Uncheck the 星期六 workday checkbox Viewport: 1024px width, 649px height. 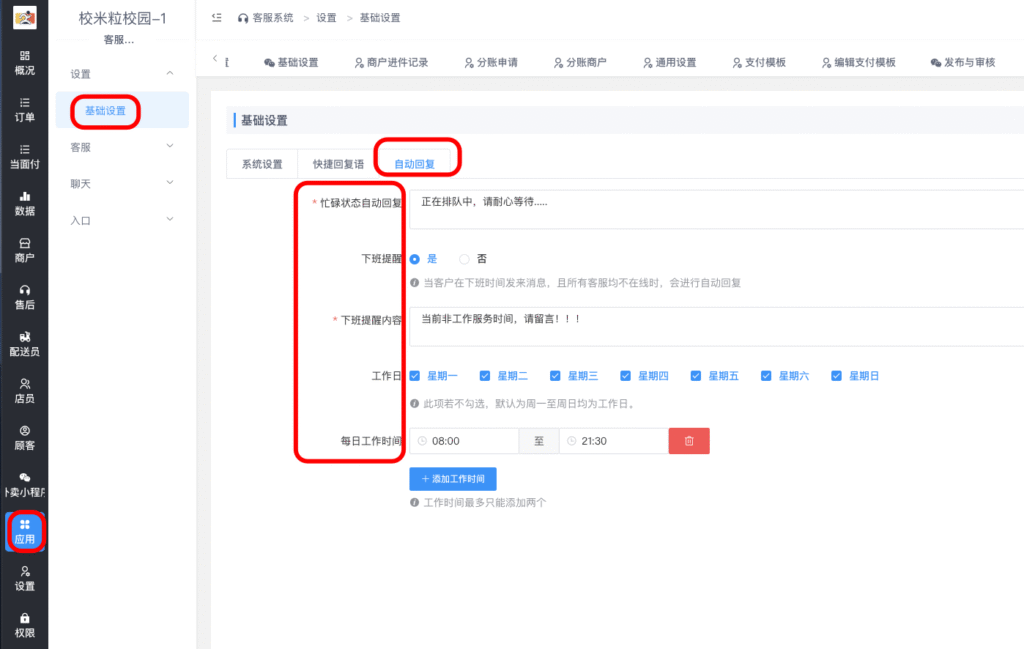pyautogui.click(x=765, y=375)
